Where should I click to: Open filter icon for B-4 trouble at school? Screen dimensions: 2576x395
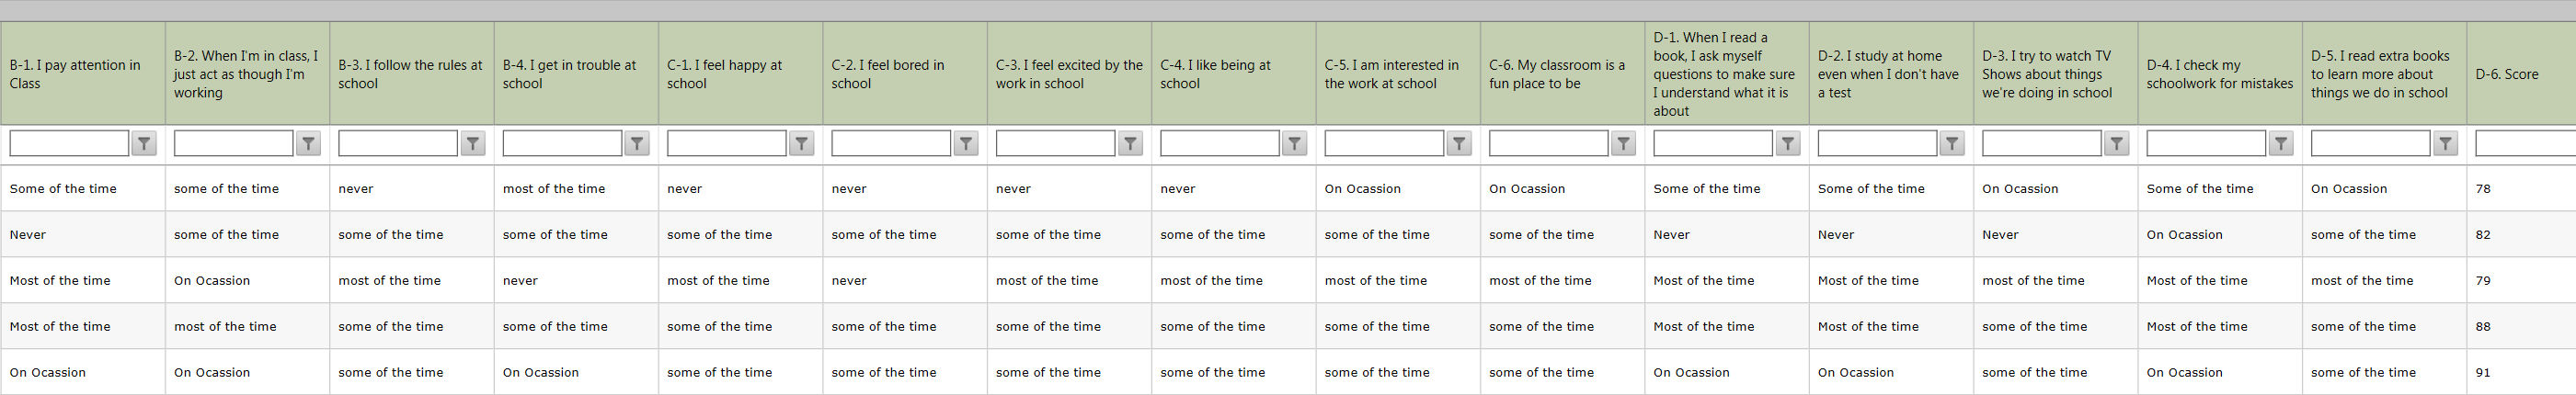pyautogui.click(x=637, y=144)
